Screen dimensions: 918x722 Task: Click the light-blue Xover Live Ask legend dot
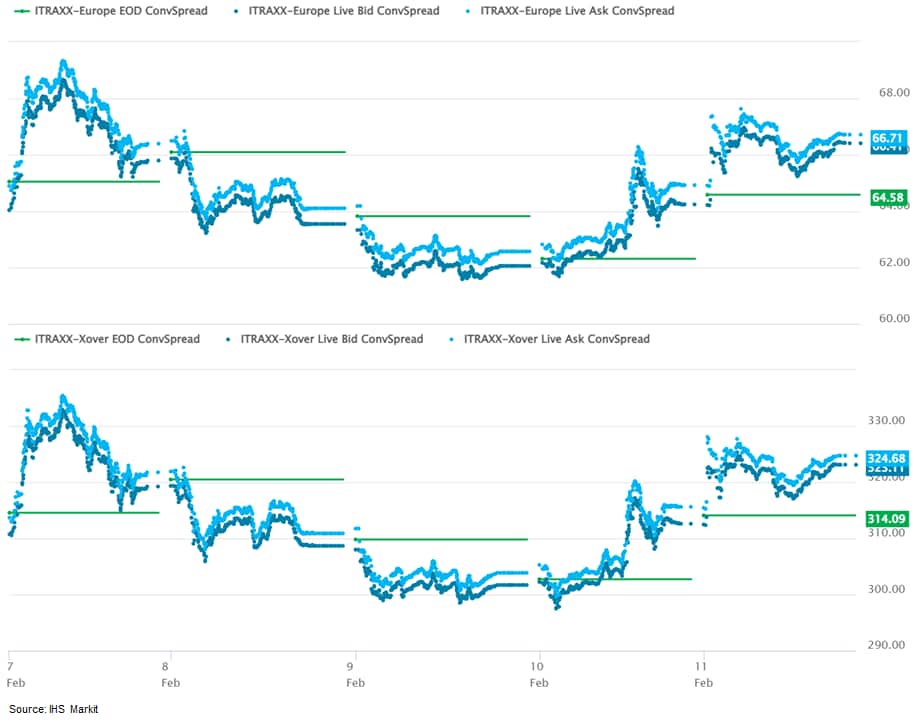[x=453, y=339]
